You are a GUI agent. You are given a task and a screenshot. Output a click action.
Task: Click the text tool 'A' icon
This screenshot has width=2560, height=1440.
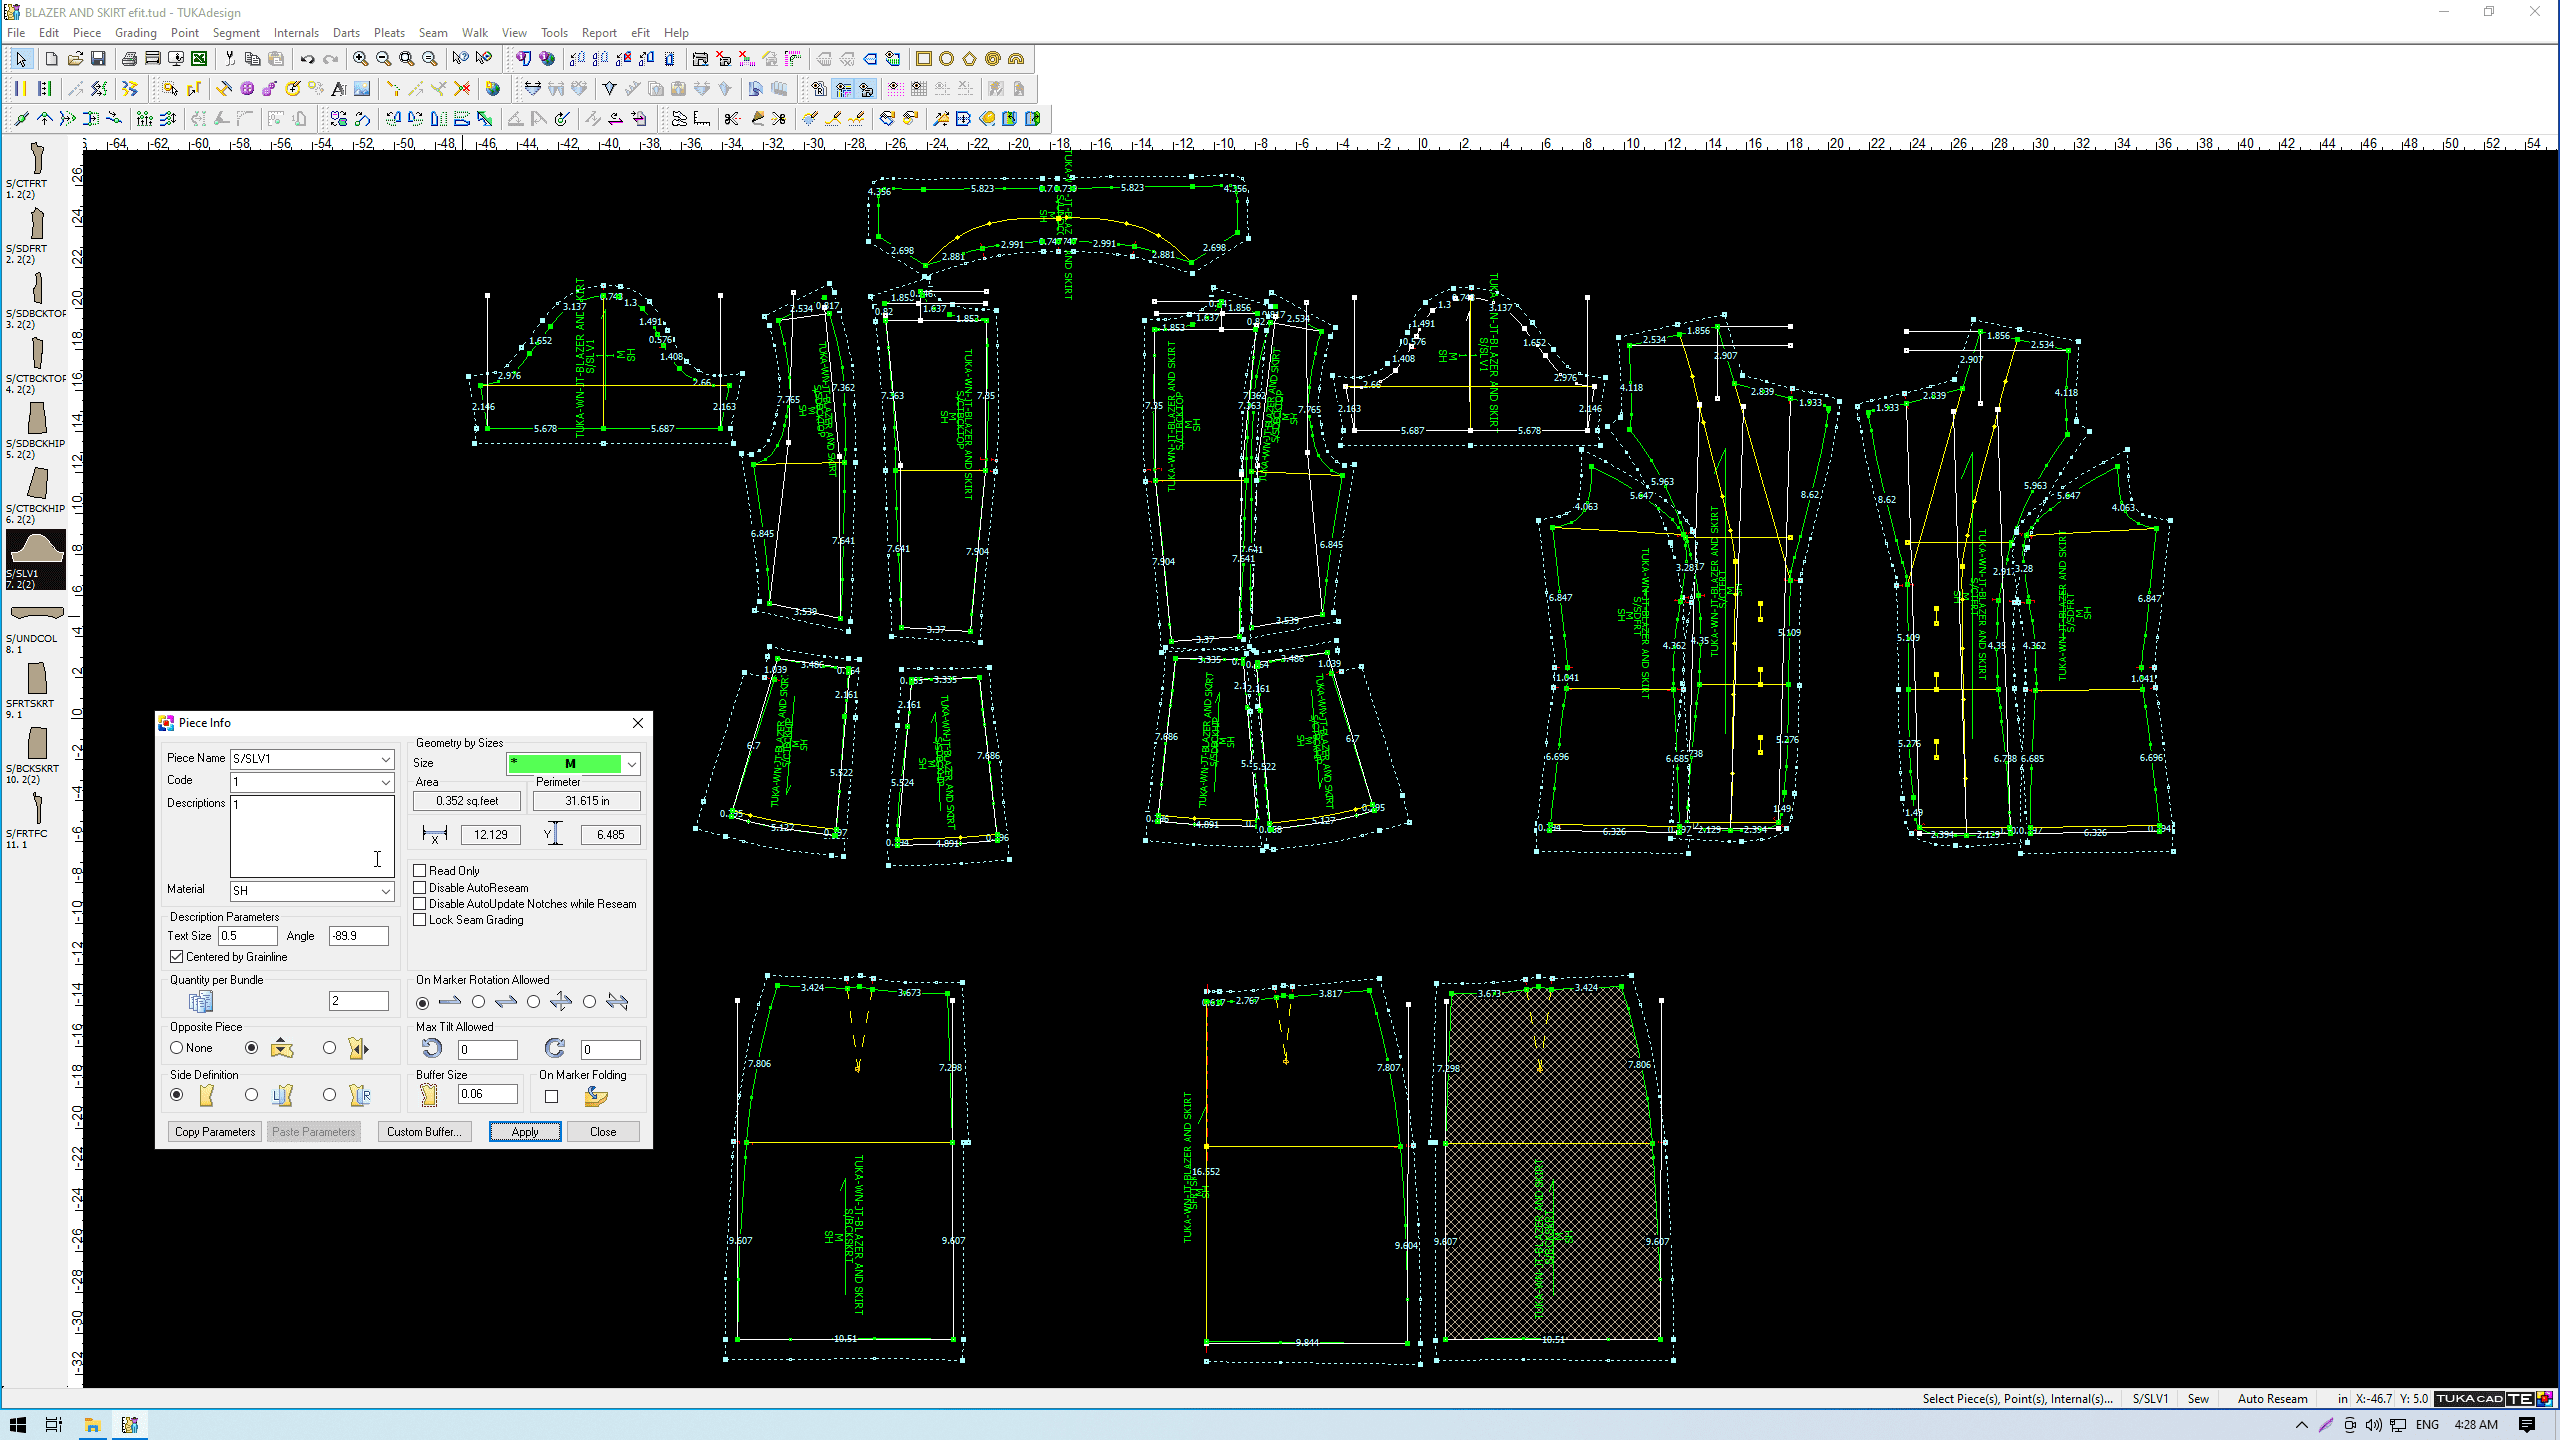point(338,89)
